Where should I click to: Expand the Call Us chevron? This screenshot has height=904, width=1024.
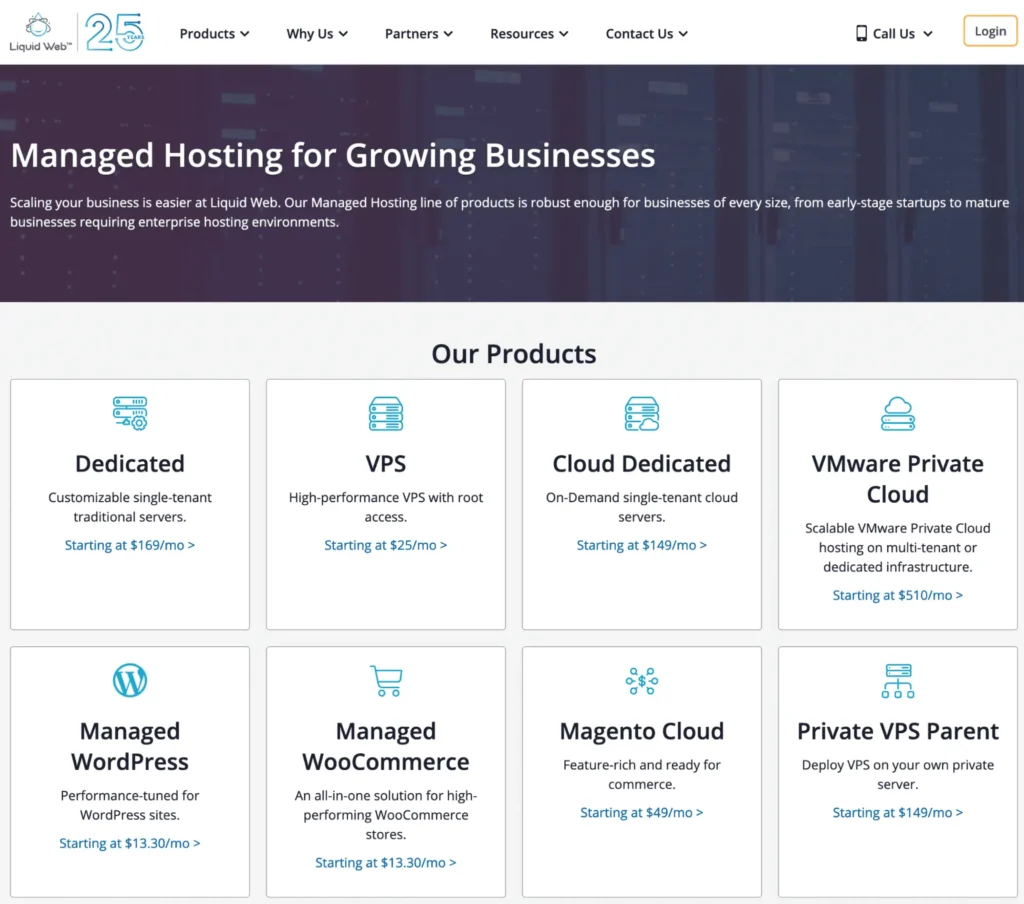tap(928, 34)
